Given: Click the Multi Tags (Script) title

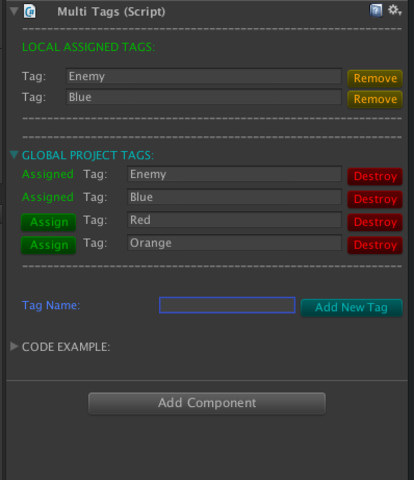Looking at the screenshot, I should coord(111,12).
